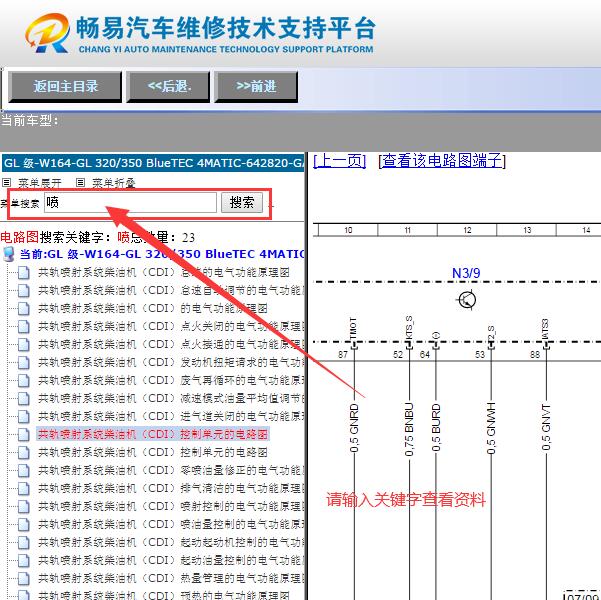Click column header 11 in circuit diagram
The height and width of the screenshot is (600, 601).
(x=407, y=230)
